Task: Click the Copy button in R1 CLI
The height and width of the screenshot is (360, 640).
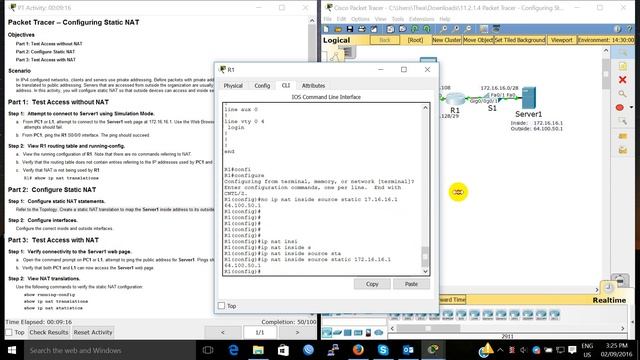Action: [372, 284]
